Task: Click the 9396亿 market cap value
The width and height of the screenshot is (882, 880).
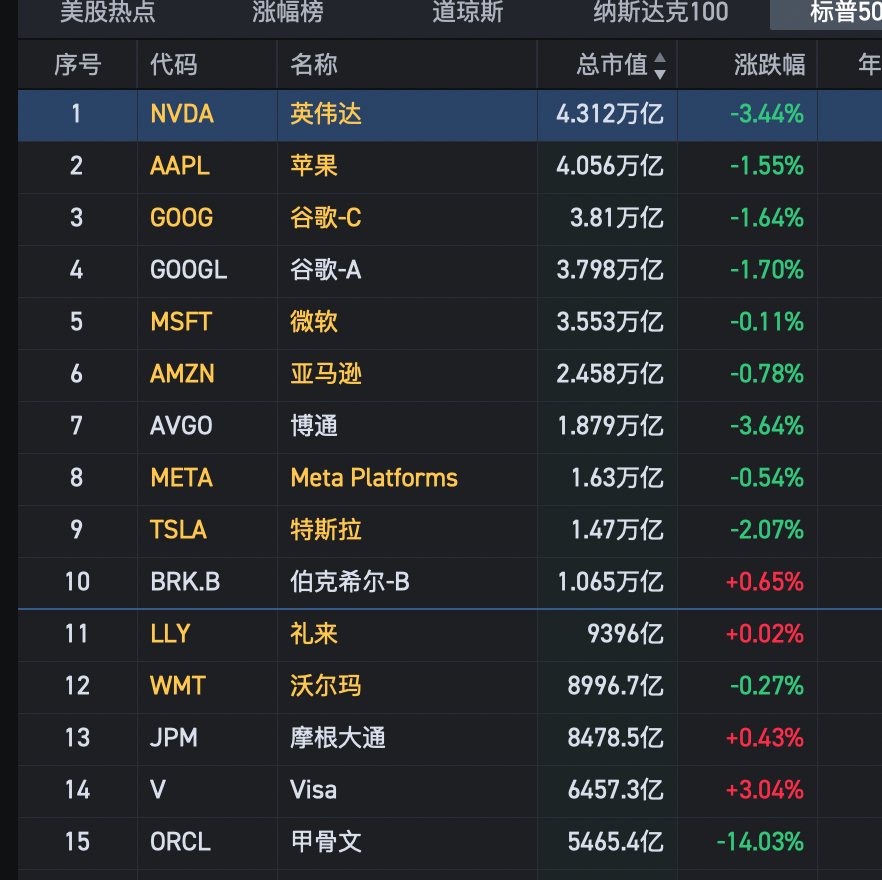Action: pos(626,634)
